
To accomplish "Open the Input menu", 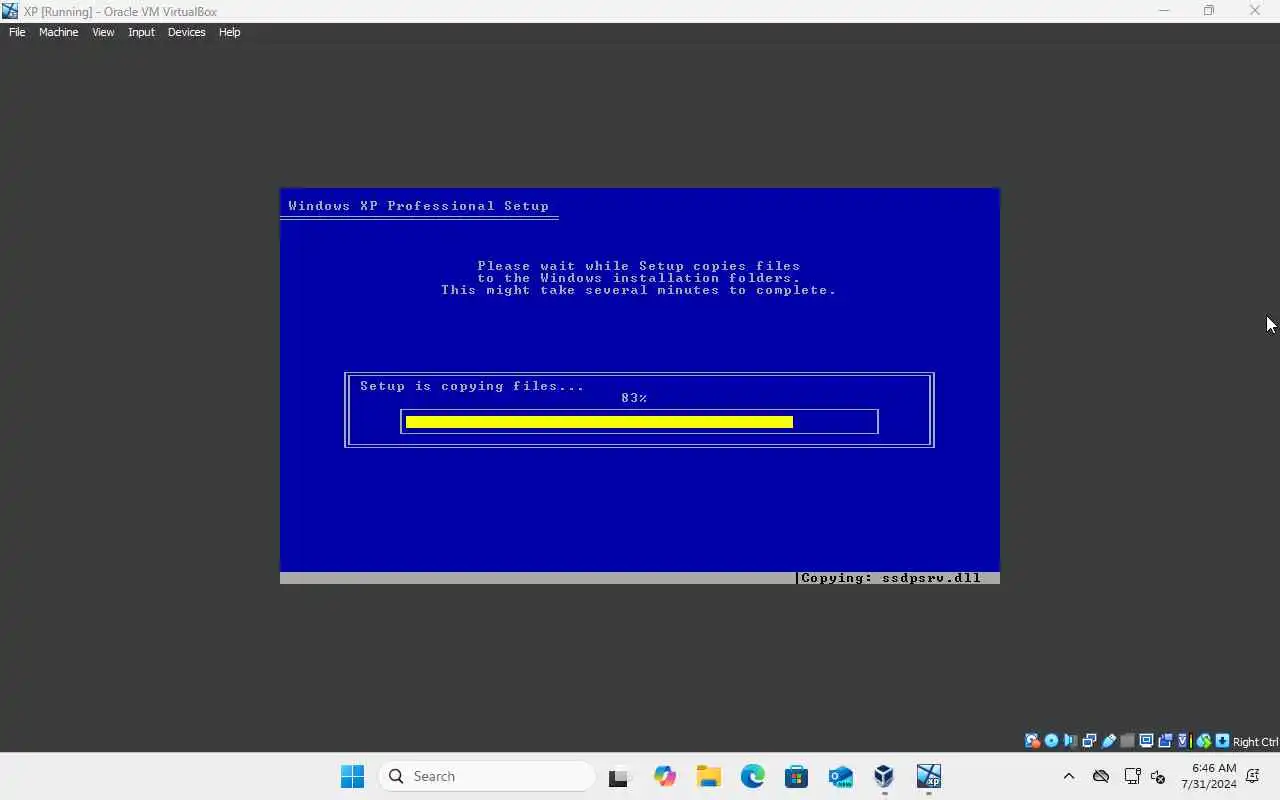I will coord(141,32).
